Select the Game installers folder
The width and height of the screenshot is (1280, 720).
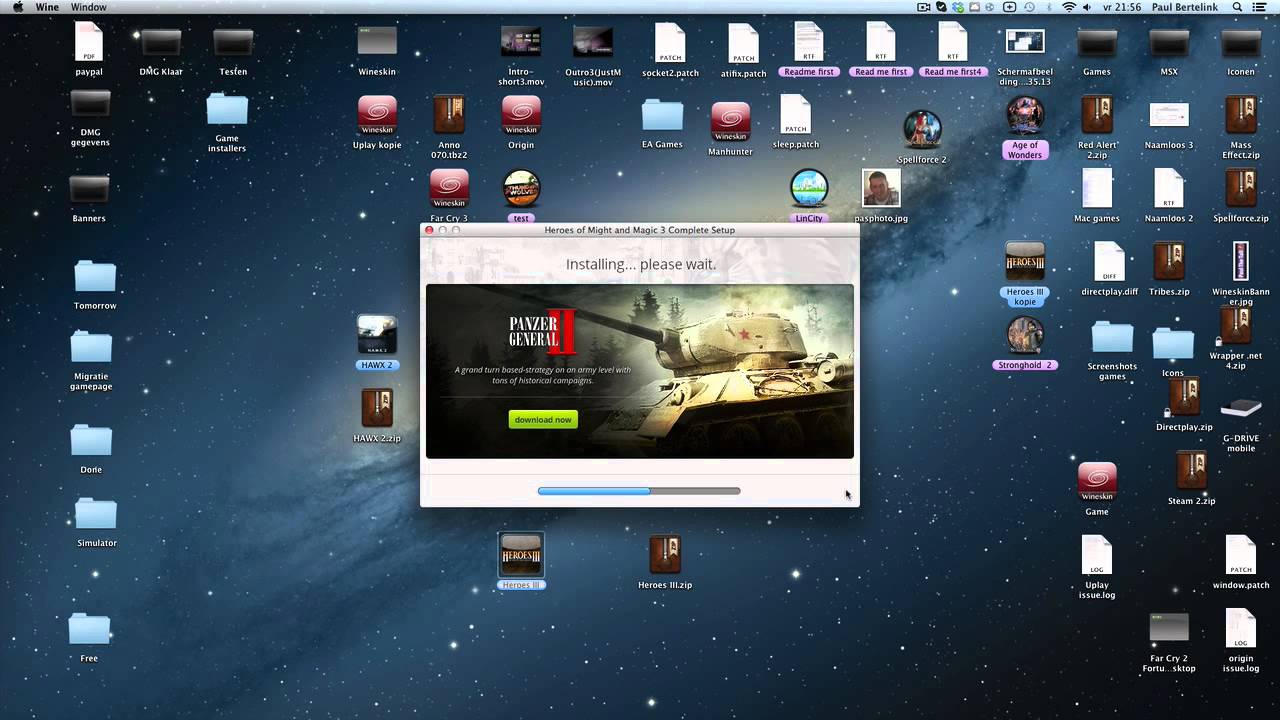[227, 110]
